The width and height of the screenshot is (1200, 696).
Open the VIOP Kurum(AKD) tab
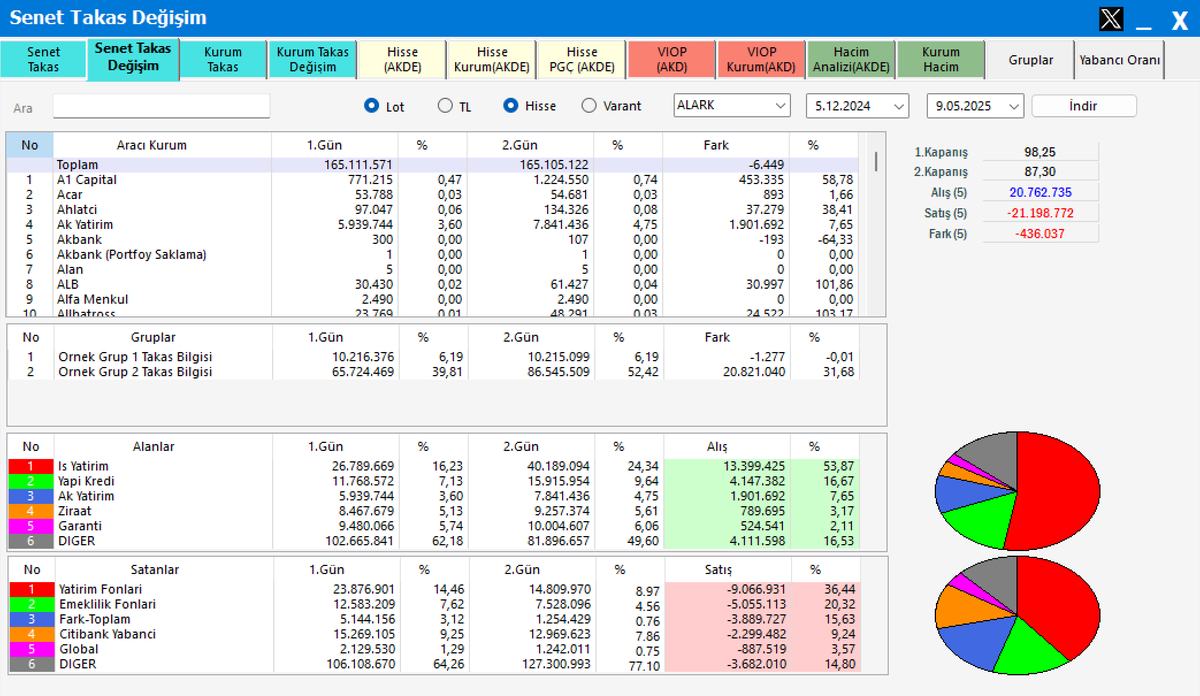761,59
